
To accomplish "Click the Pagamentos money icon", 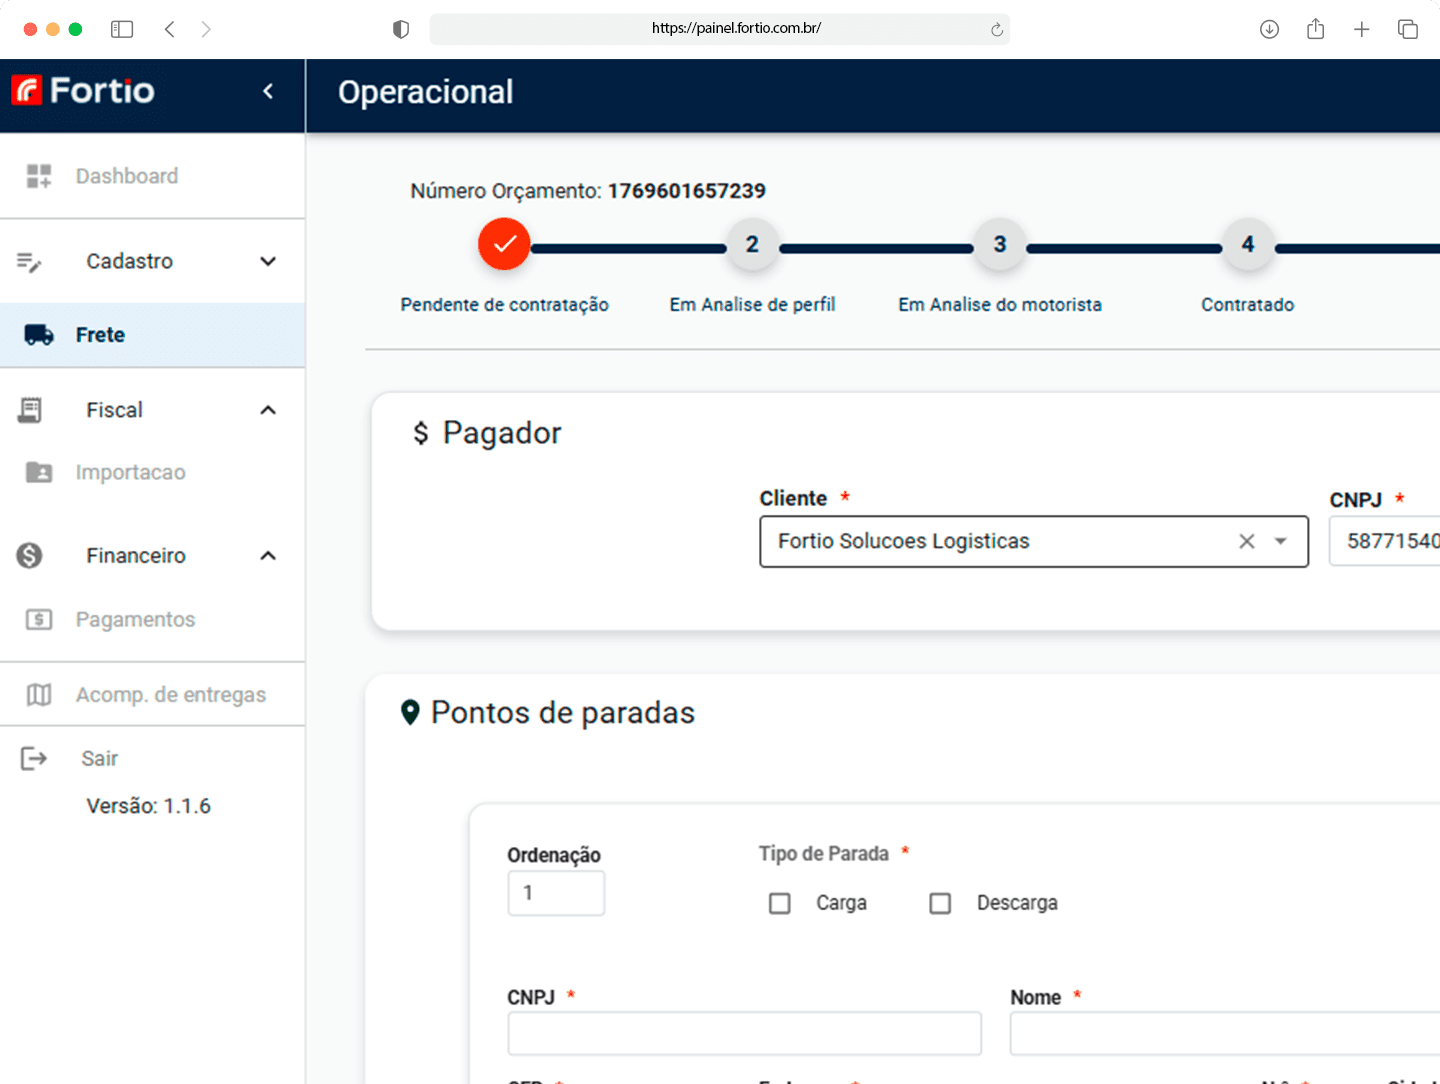I will (39, 620).
